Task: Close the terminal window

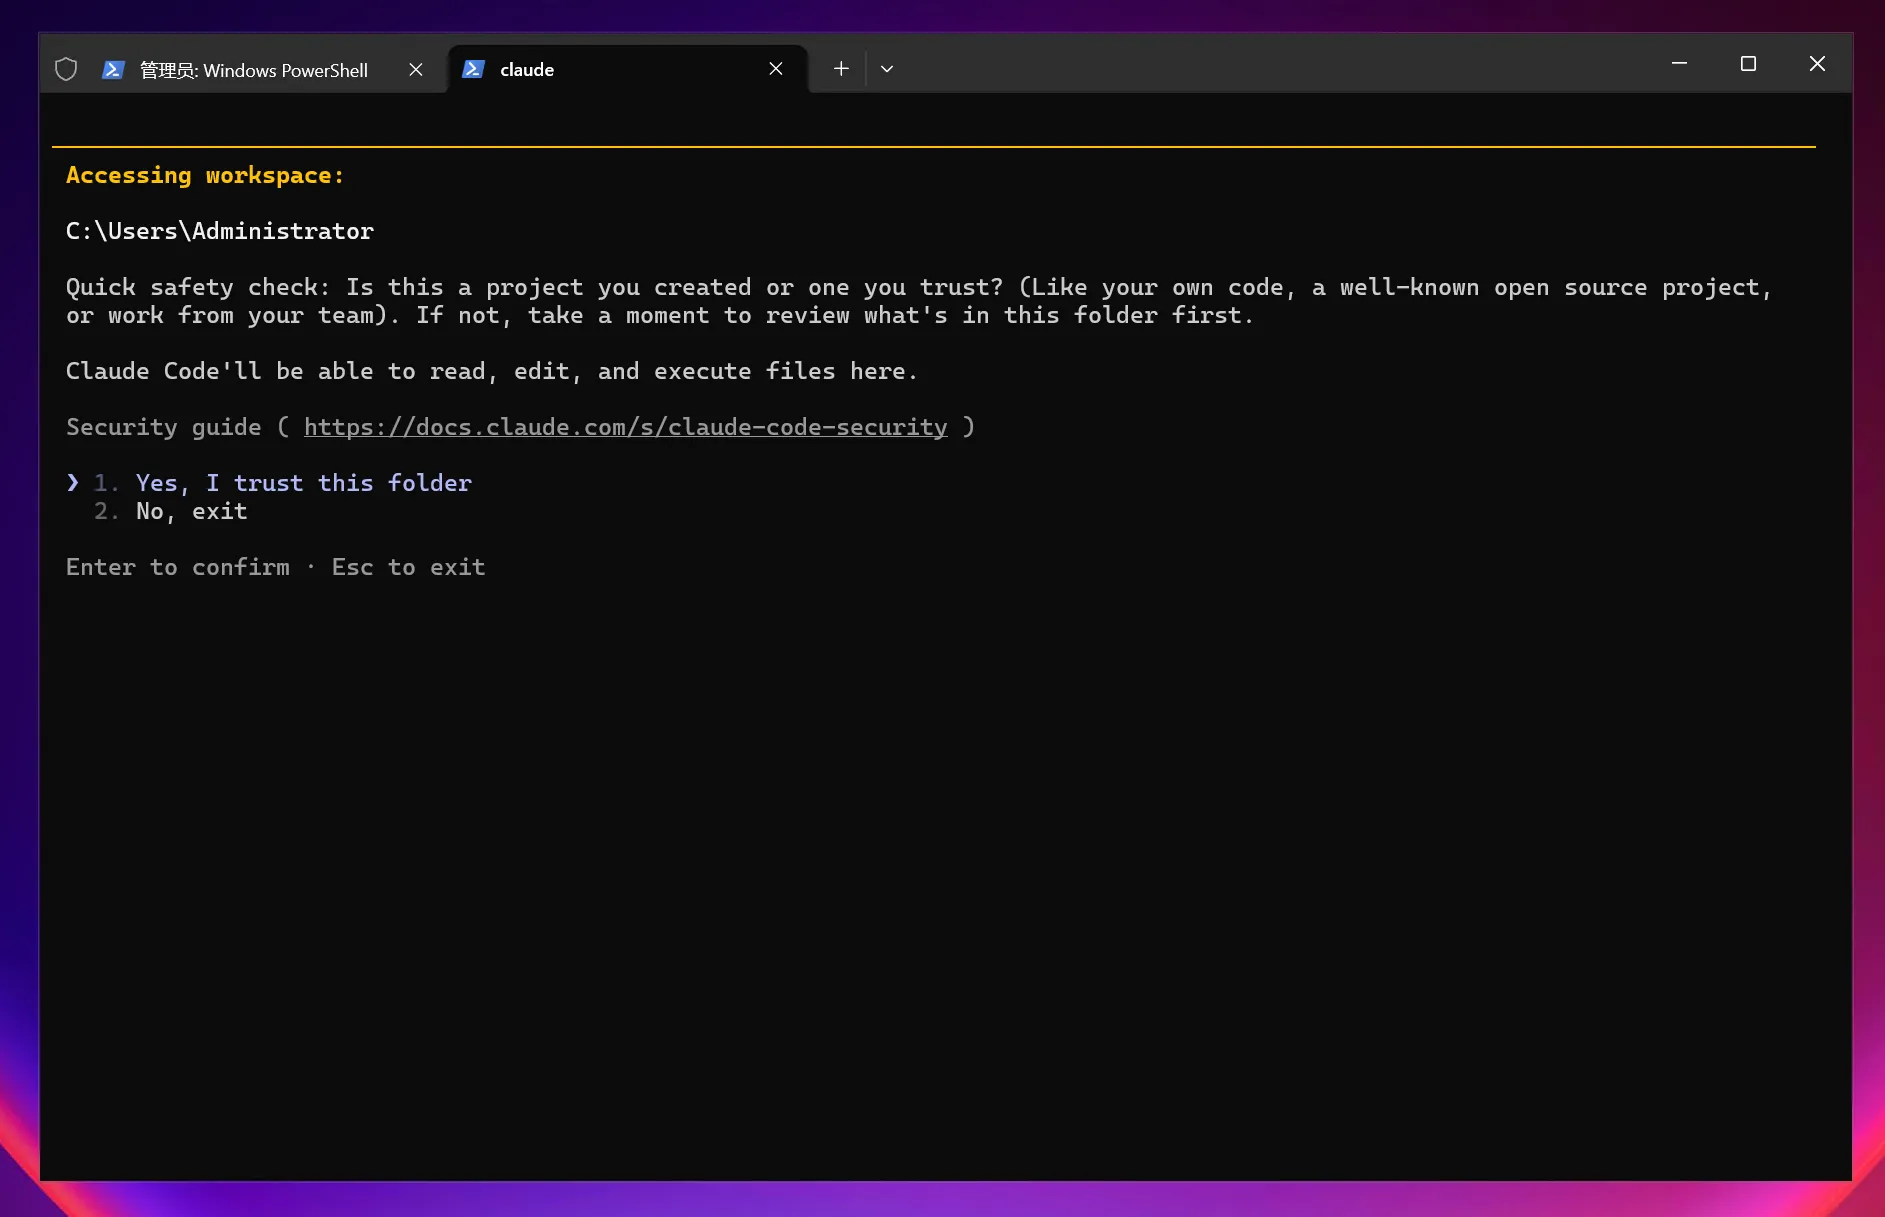Action: tap(1817, 64)
